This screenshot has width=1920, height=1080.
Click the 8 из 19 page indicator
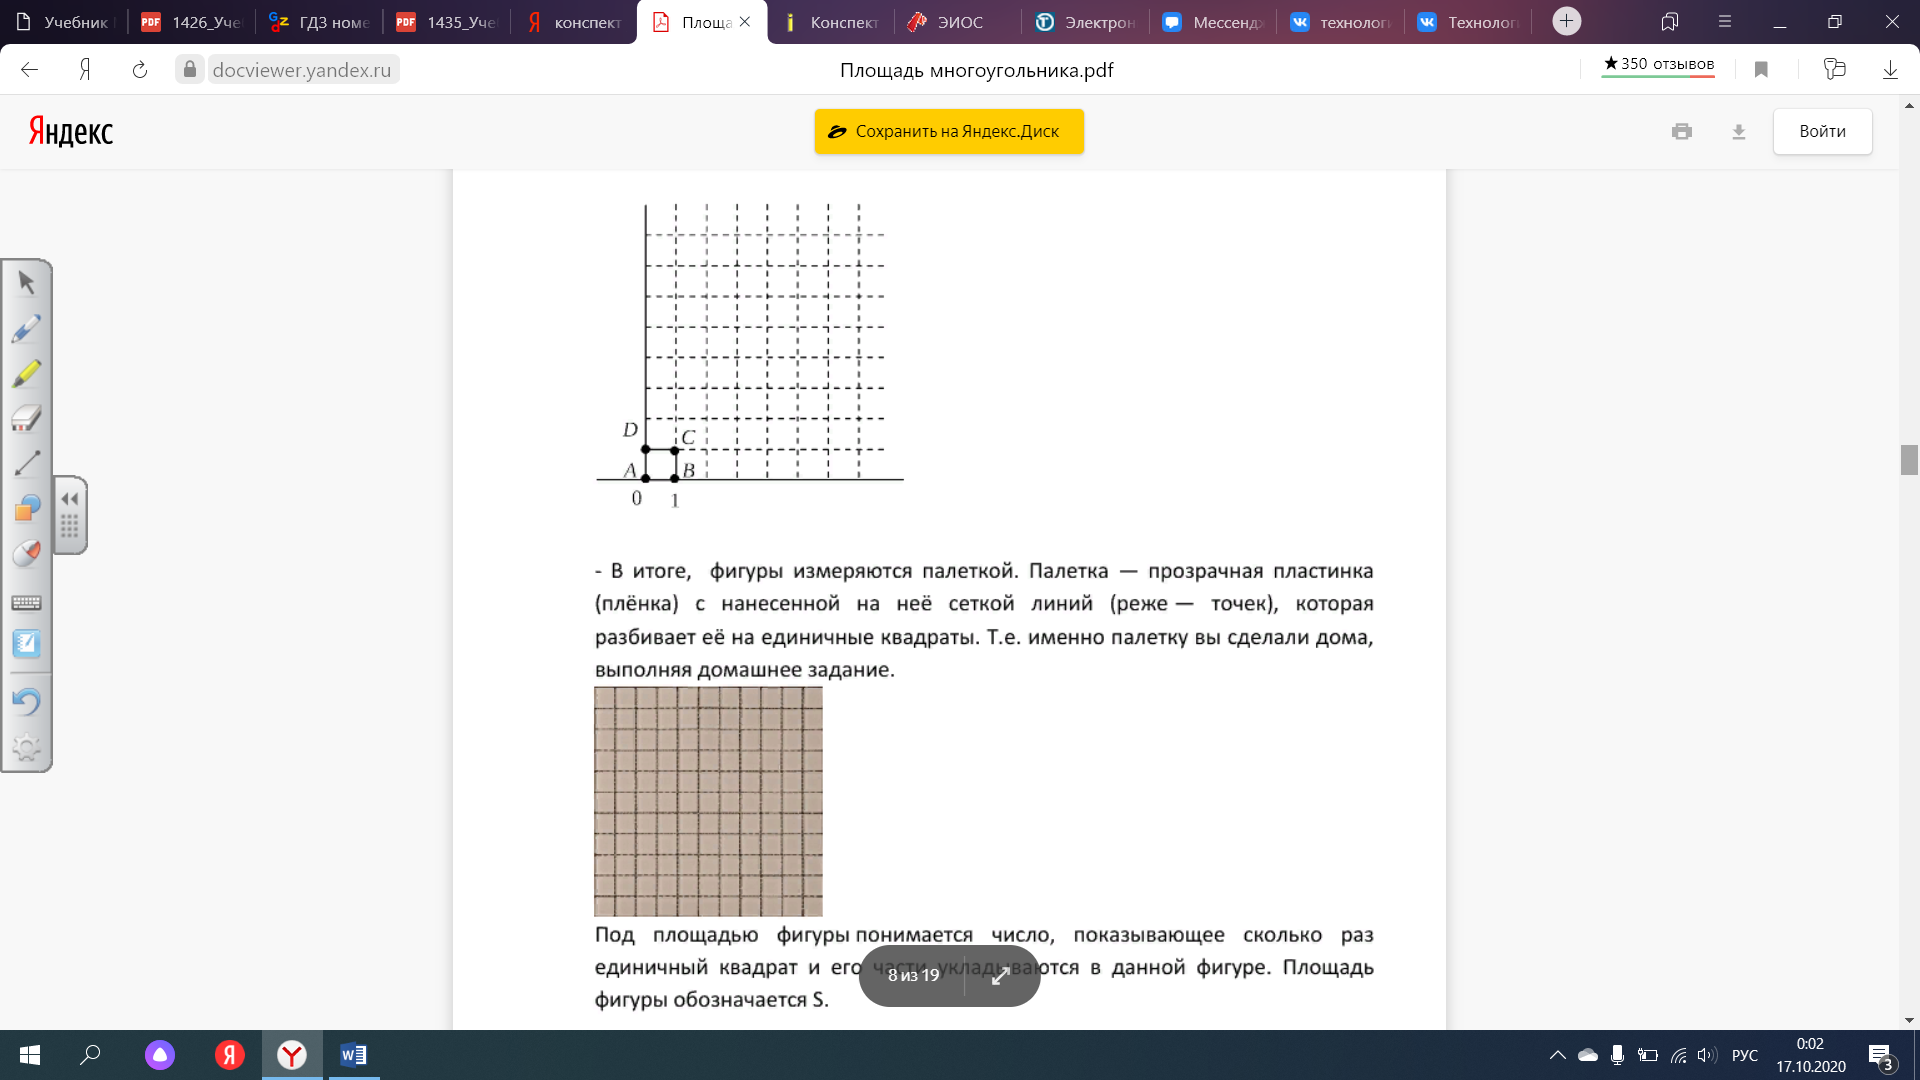913,975
